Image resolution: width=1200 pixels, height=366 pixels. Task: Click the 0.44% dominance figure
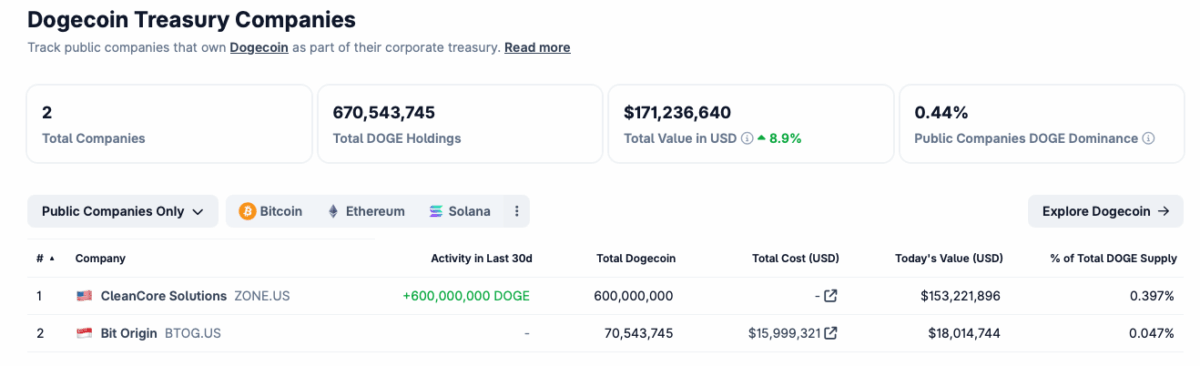(941, 112)
